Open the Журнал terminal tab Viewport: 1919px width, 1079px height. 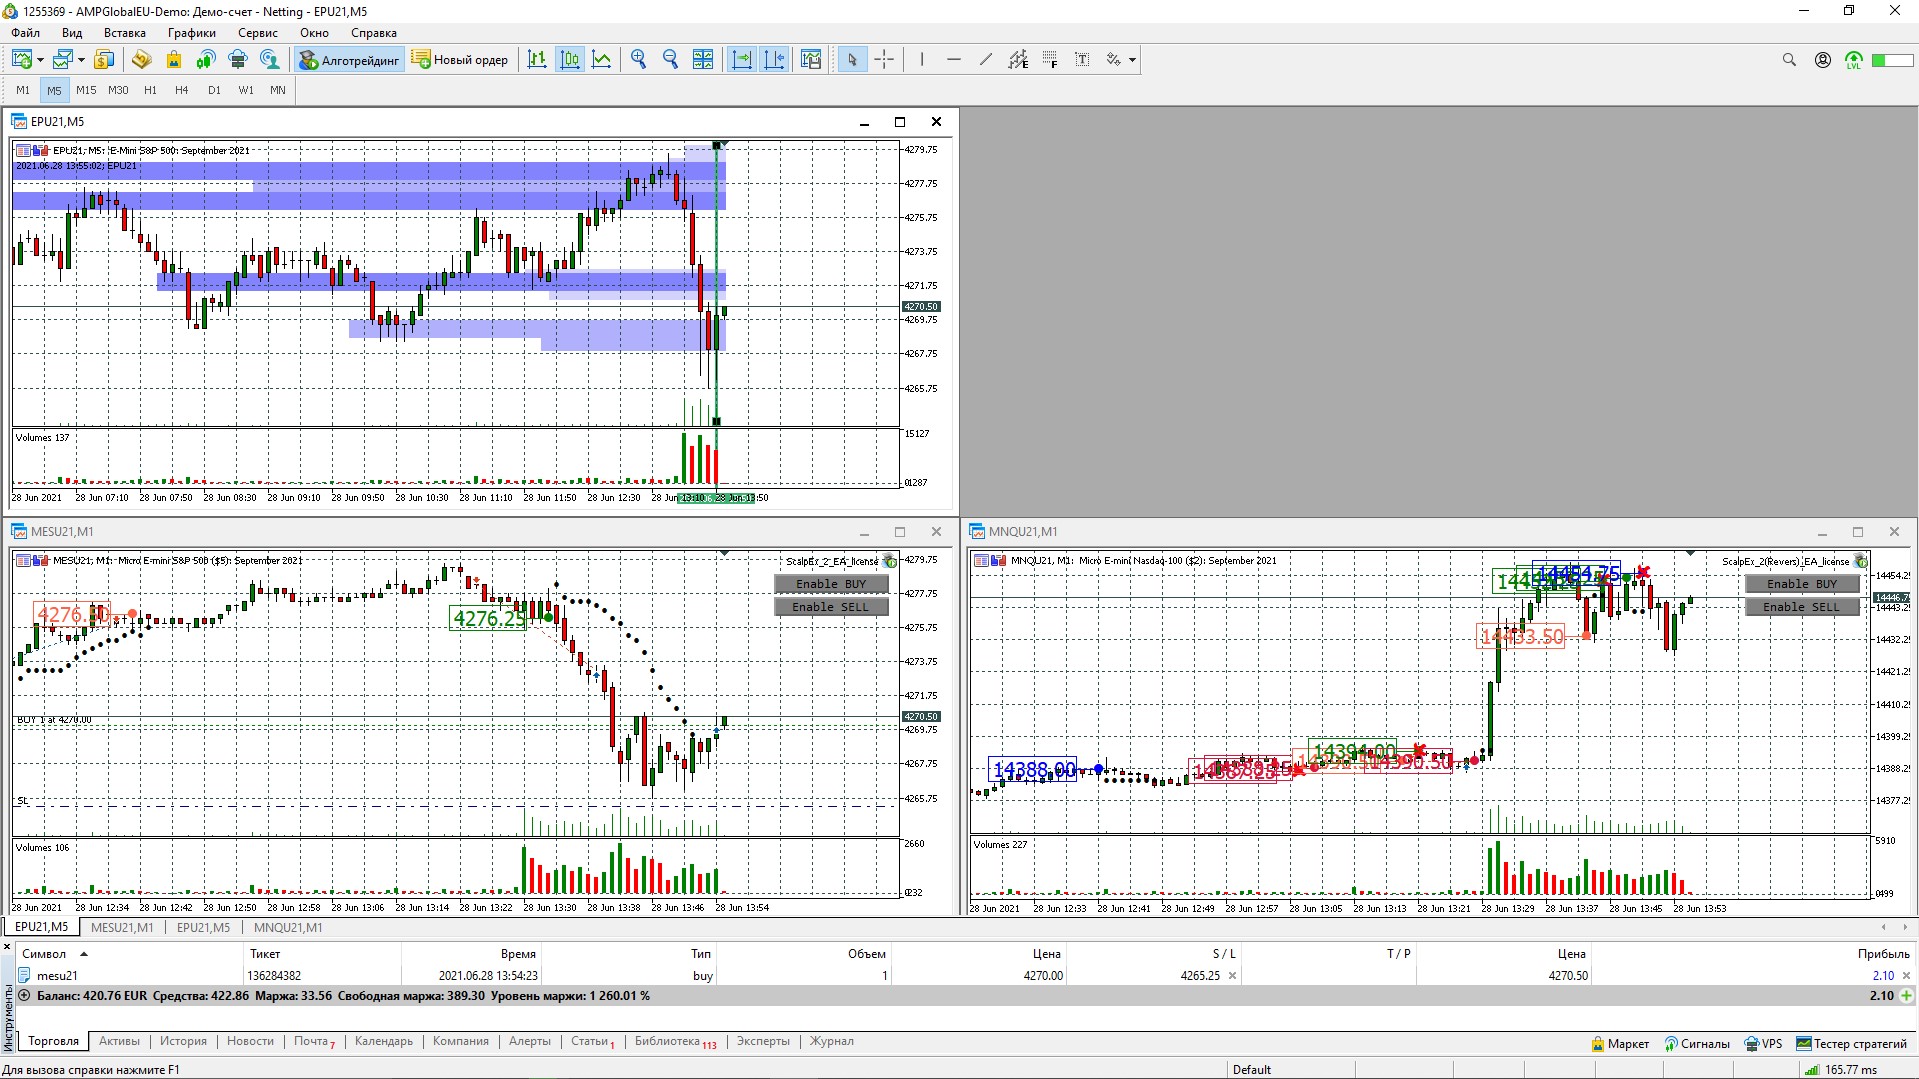[832, 1041]
